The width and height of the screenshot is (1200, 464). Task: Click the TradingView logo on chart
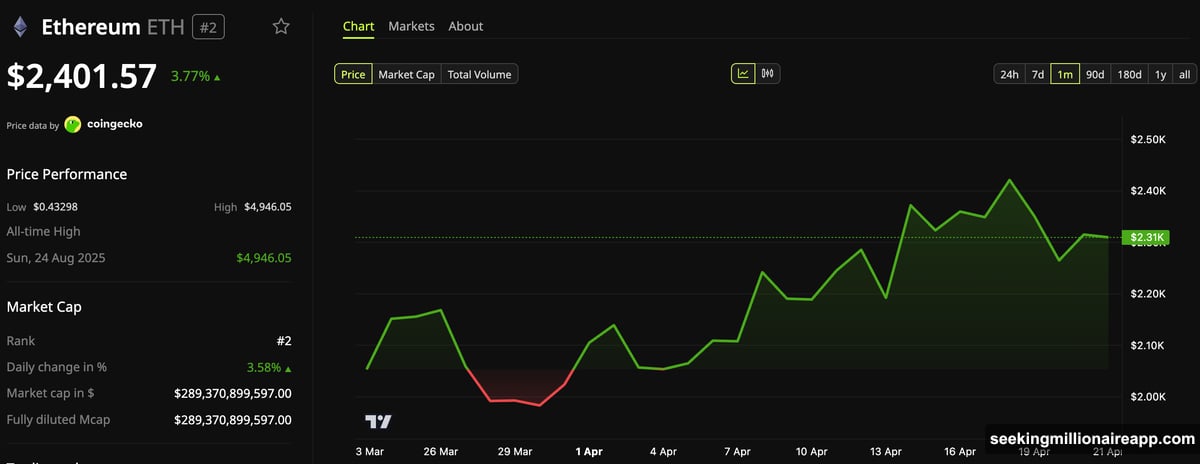[378, 422]
